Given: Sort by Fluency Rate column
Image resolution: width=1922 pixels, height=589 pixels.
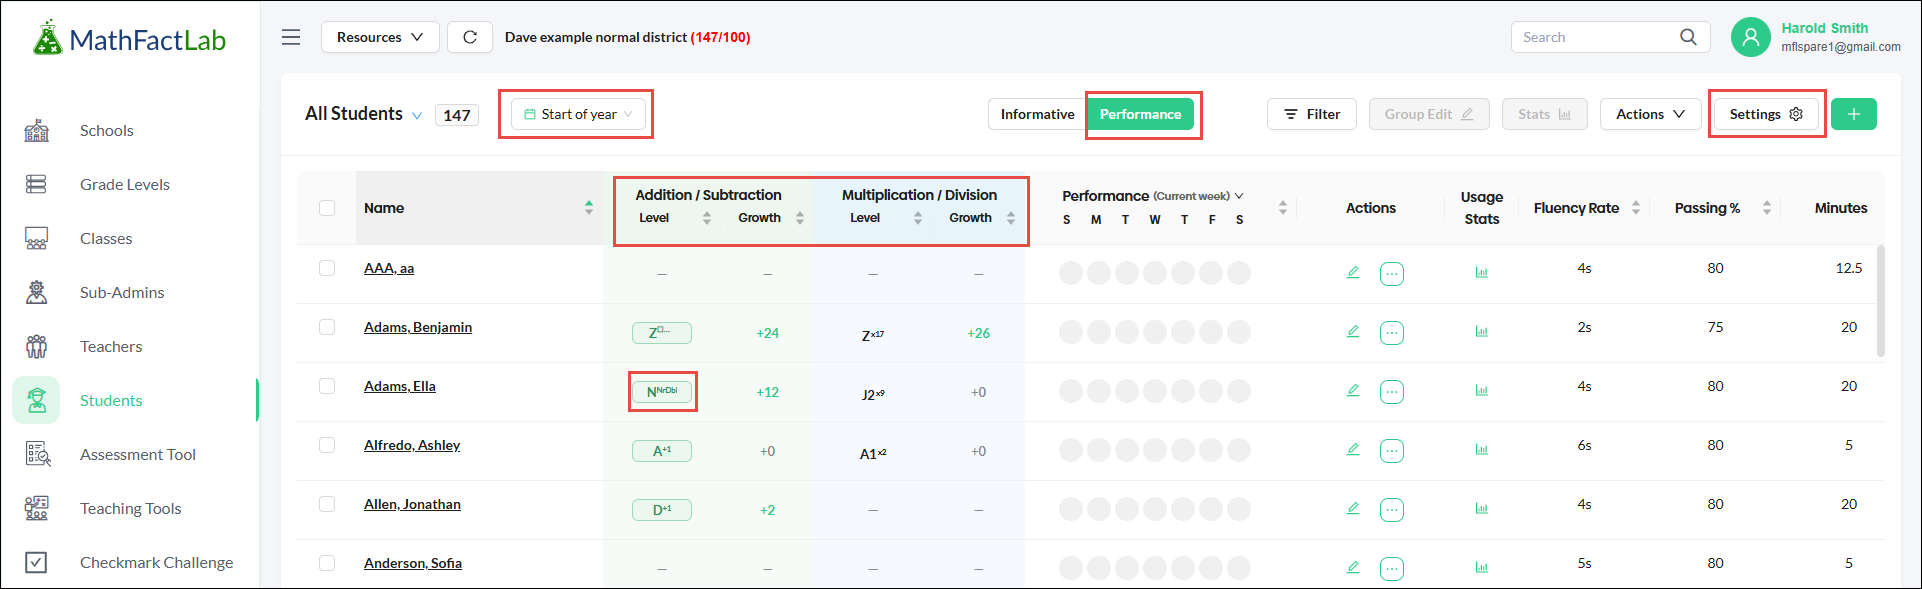Looking at the screenshot, I should pyautogui.click(x=1636, y=208).
